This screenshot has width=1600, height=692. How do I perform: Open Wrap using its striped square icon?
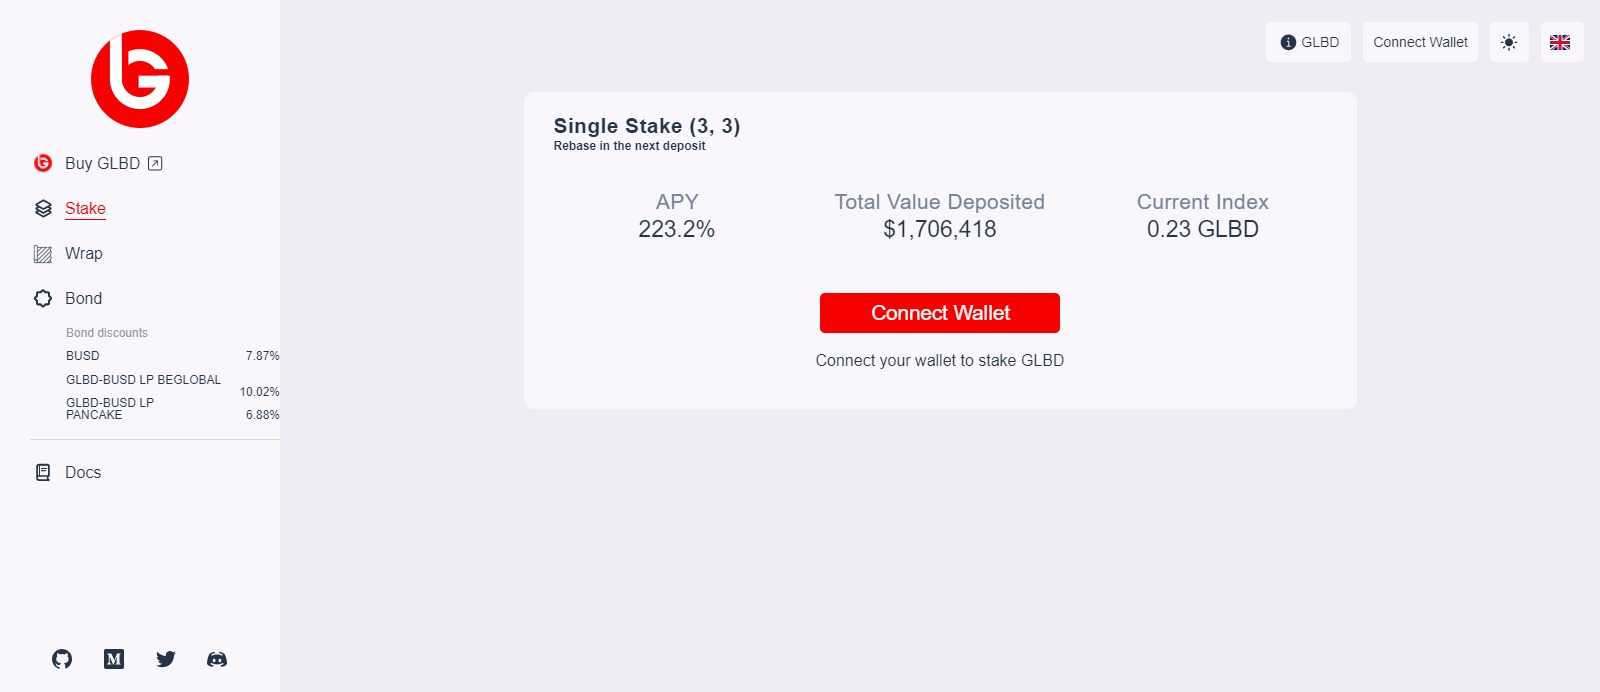42,253
